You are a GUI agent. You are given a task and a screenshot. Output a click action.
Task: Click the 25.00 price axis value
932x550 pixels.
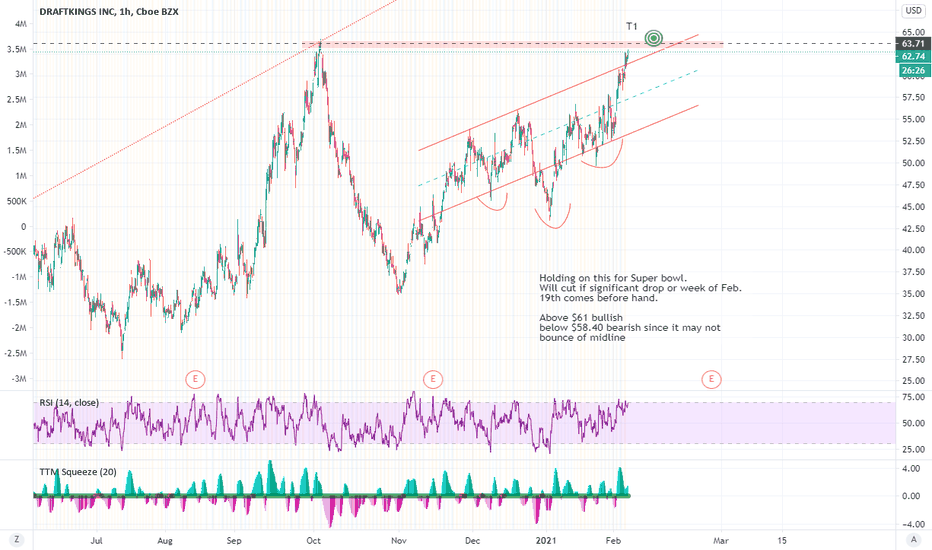[913, 381]
